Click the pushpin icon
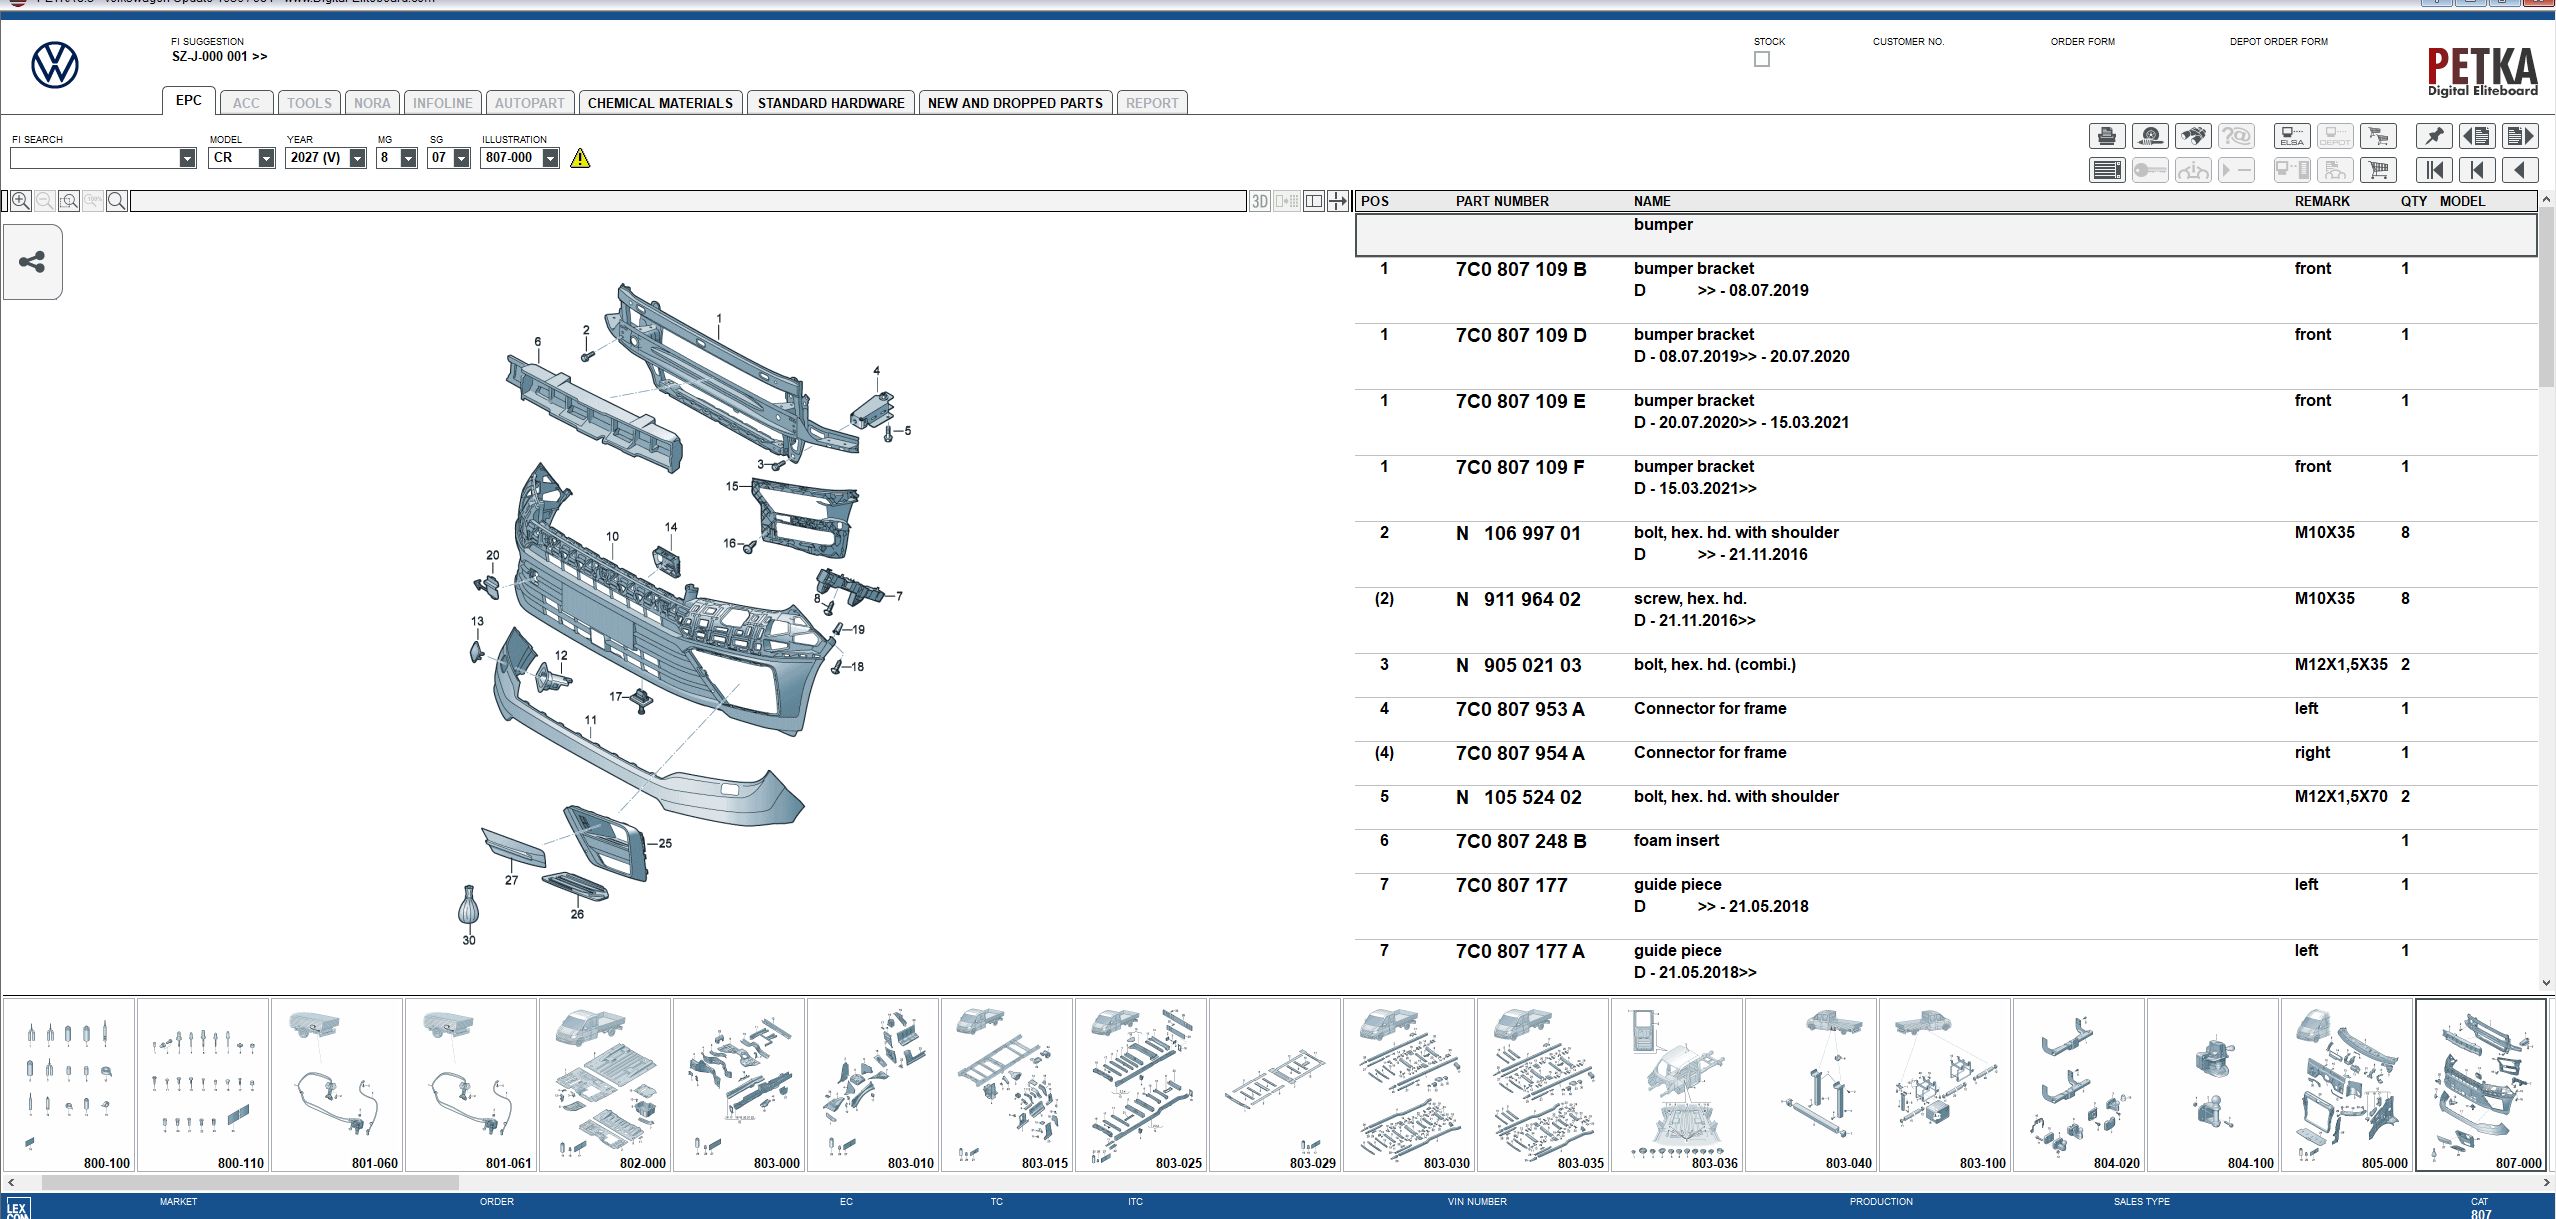Screen dimensions: 2556x1219 click(2434, 136)
